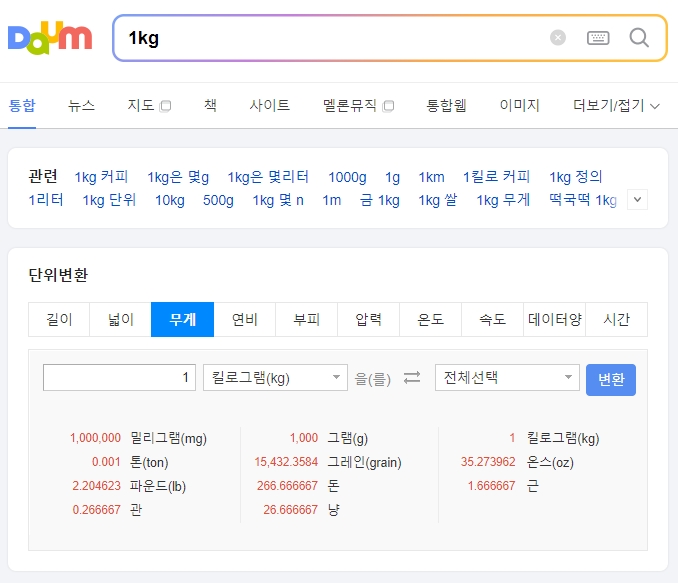Click the 2.204623 파운드(lb) result
The image size is (678, 583).
tap(129, 486)
